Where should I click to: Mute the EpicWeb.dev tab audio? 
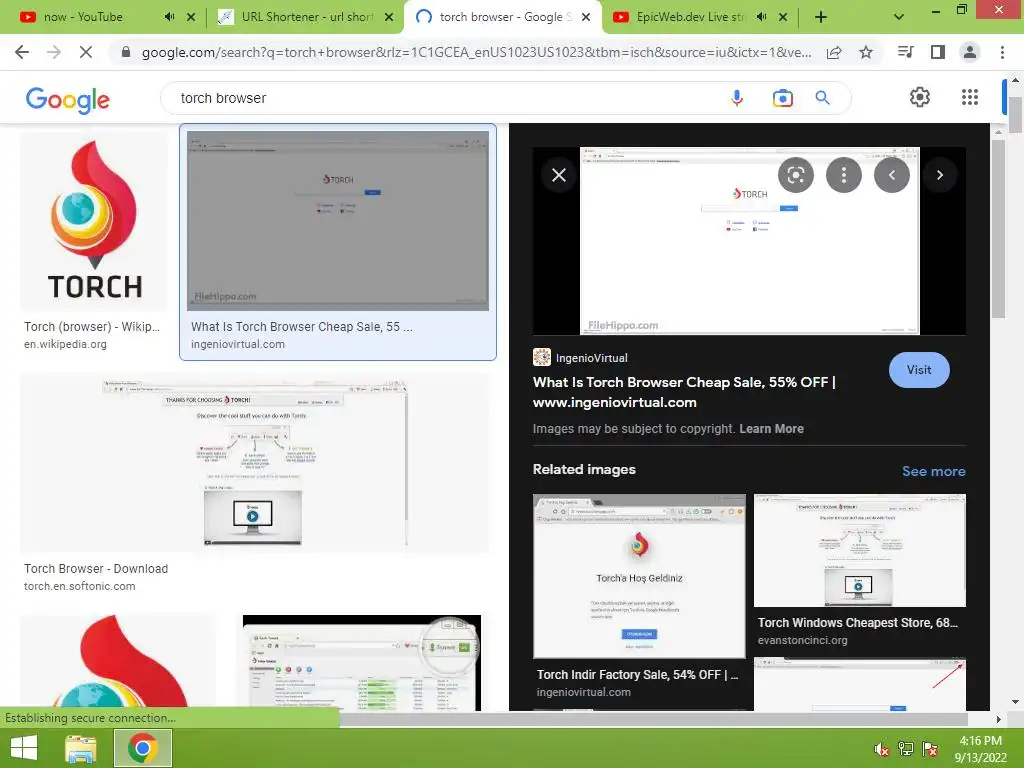pyautogui.click(x=761, y=17)
